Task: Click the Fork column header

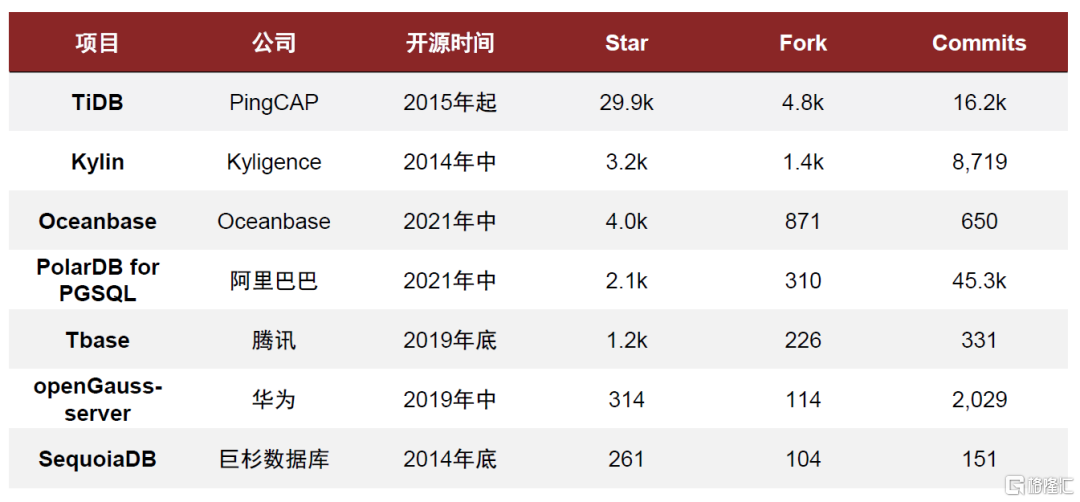Action: pos(802,43)
